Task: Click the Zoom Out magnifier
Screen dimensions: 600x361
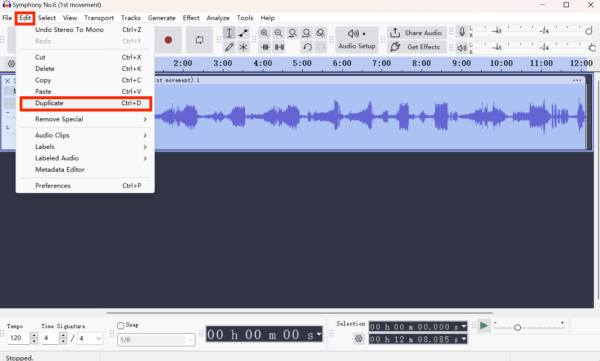Action: point(279,33)
